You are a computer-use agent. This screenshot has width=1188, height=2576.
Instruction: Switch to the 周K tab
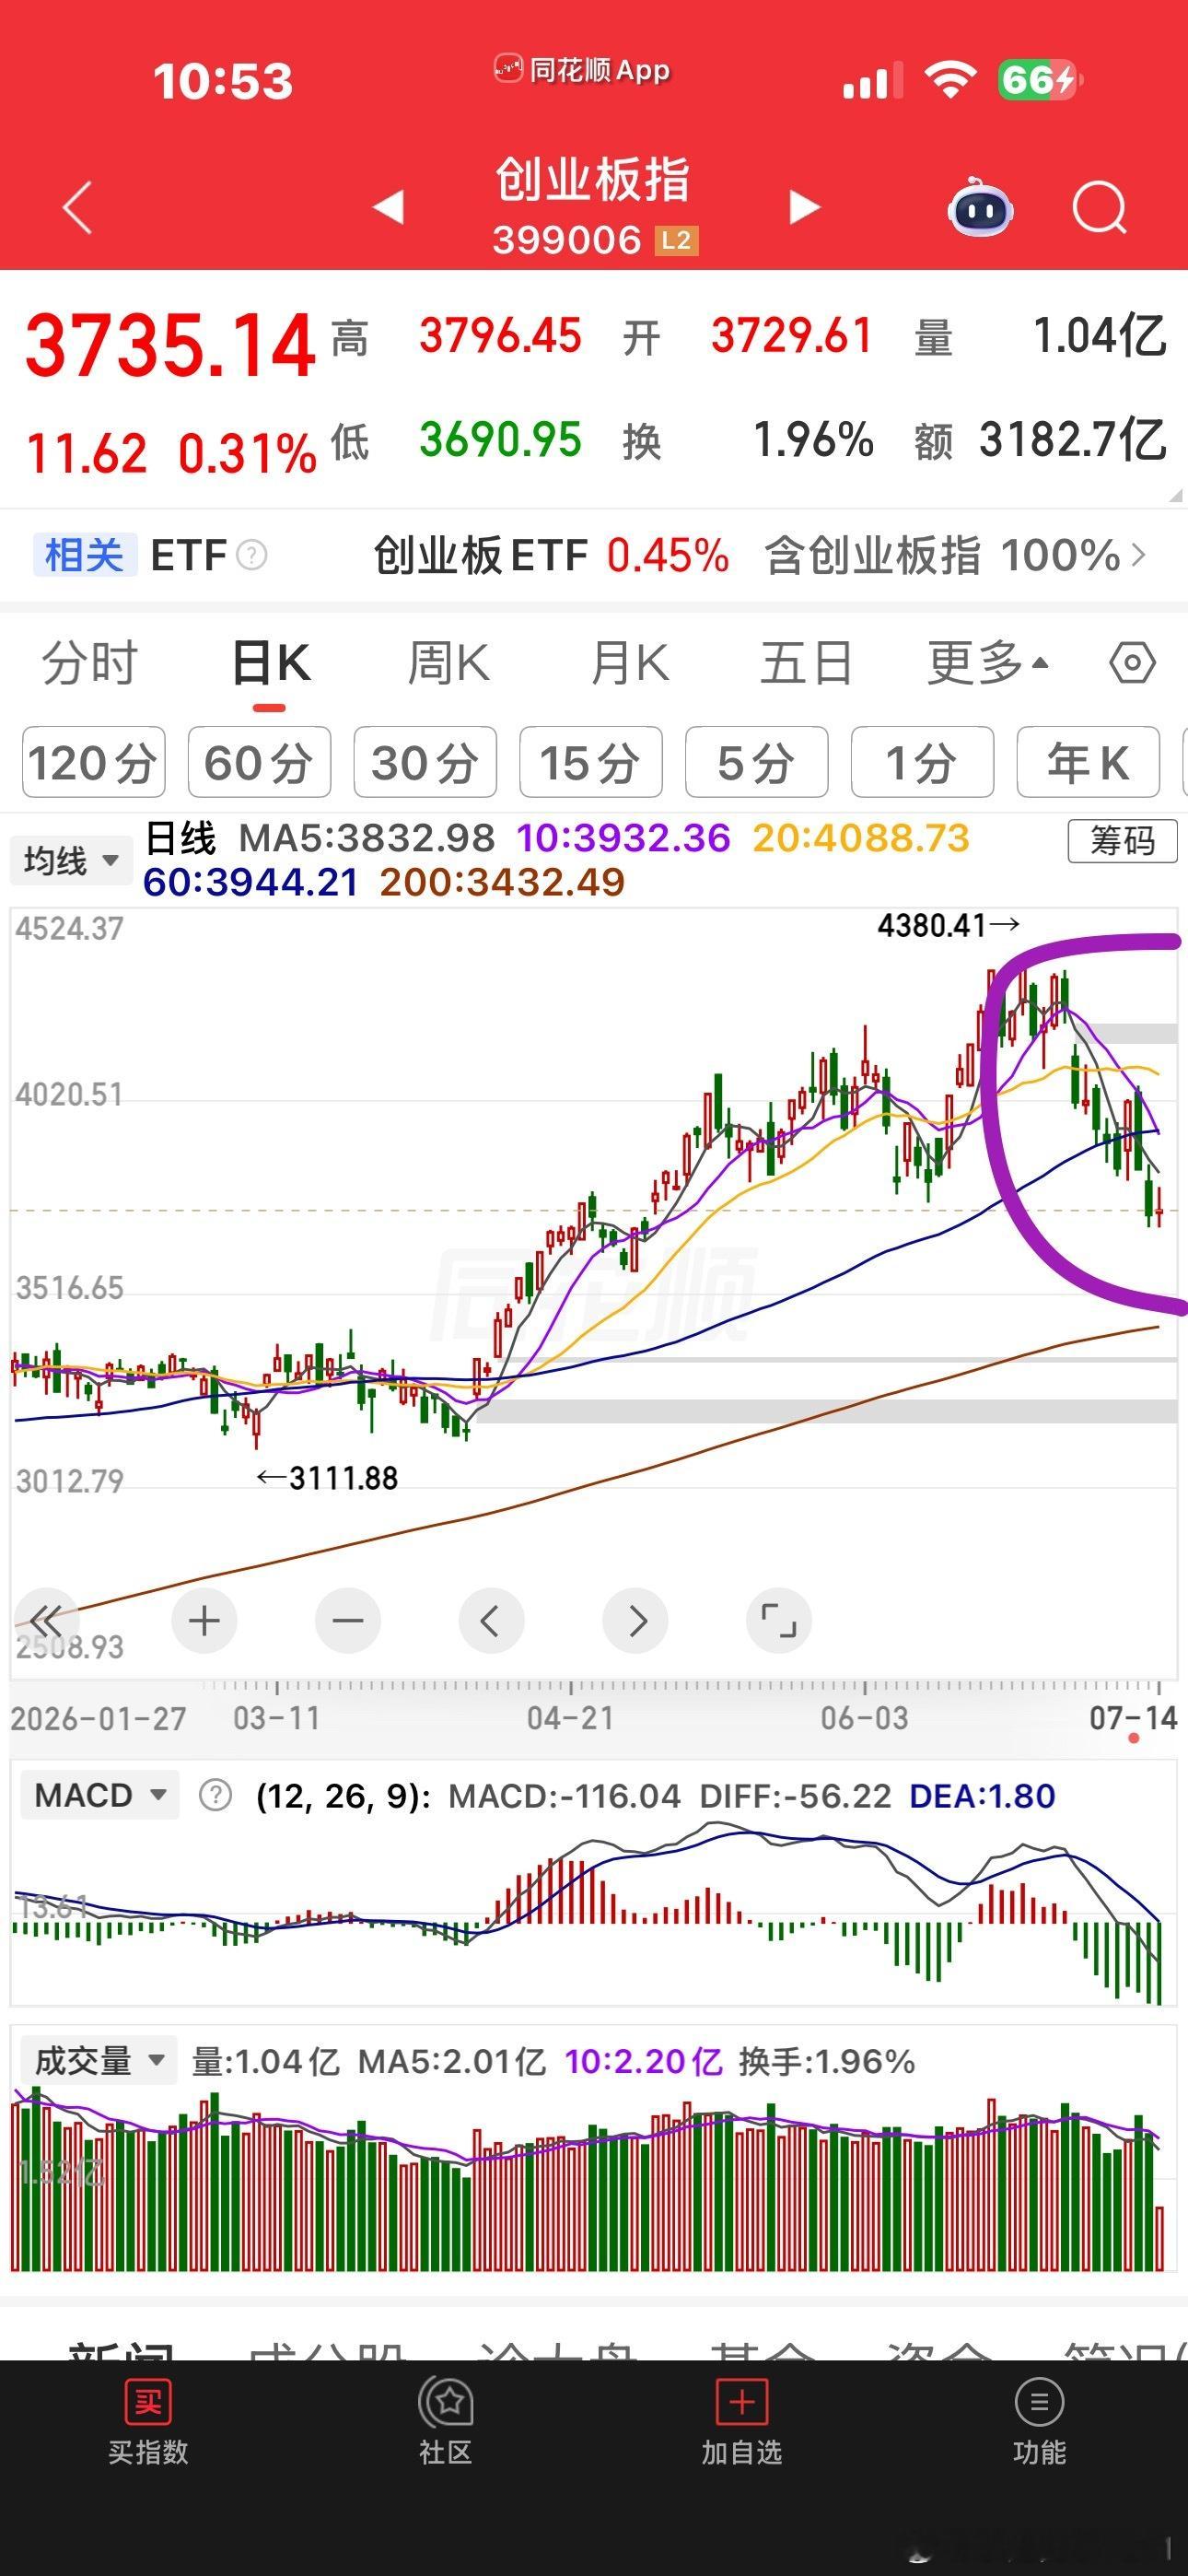tap(448, 663)
